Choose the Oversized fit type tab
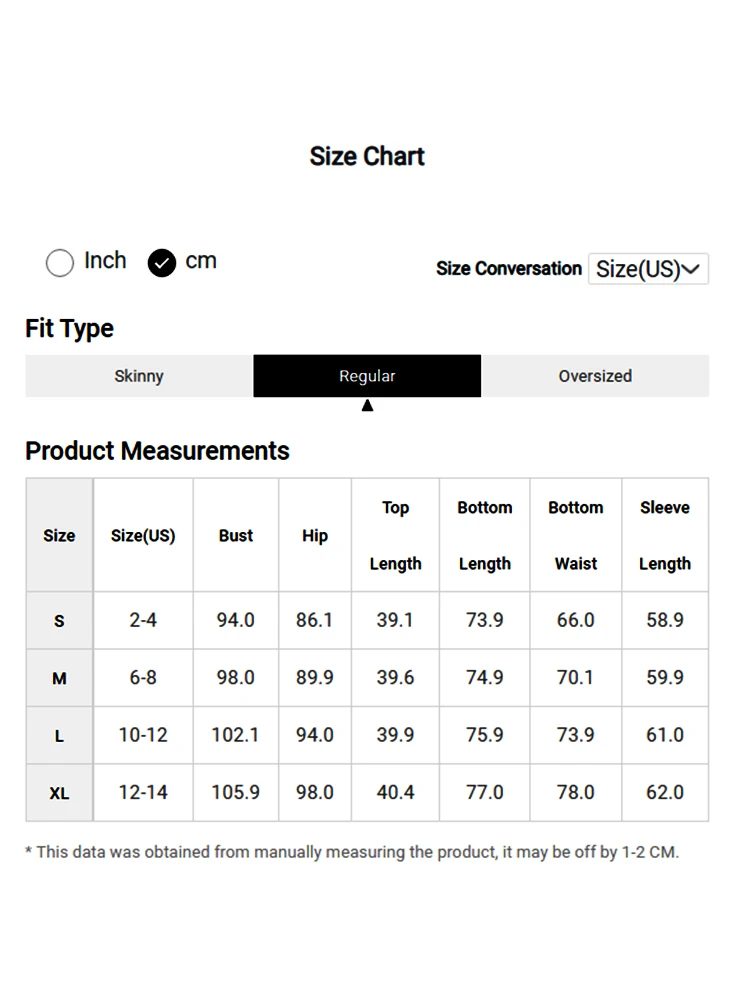This screenshot has height=1000, width=750. tap(595, 376)
